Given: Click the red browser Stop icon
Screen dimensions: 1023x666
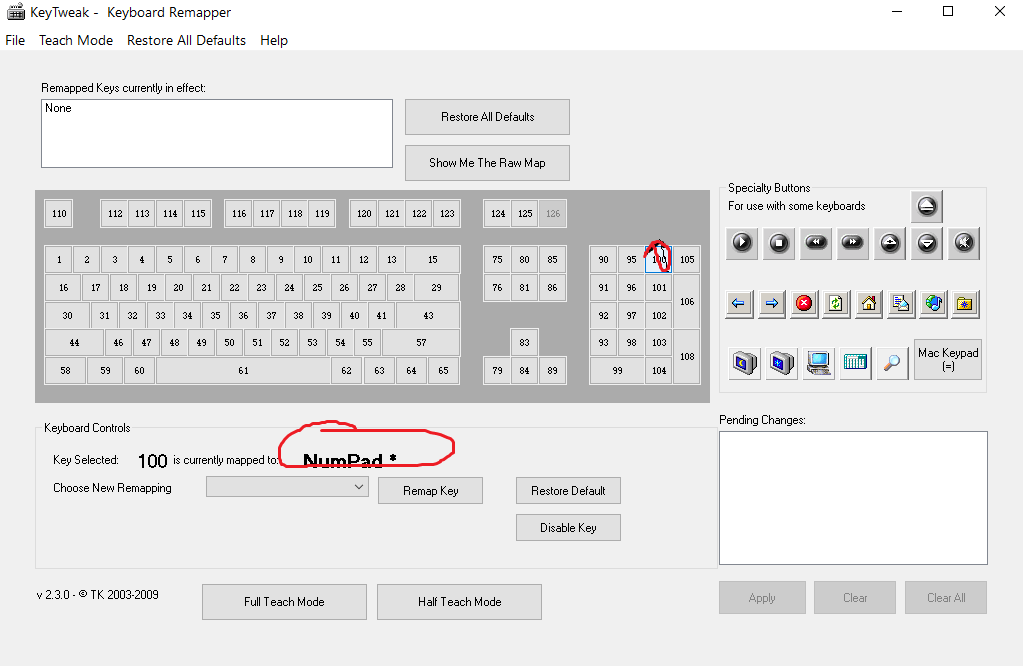Looking at the screenshot, I should [803, 303].
